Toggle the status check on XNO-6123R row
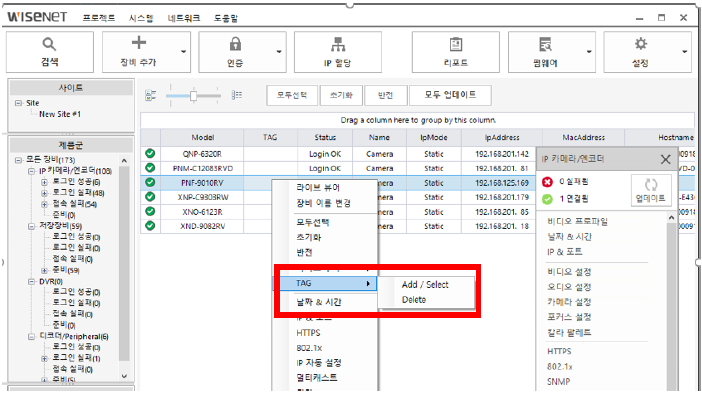 pos(150,211)
